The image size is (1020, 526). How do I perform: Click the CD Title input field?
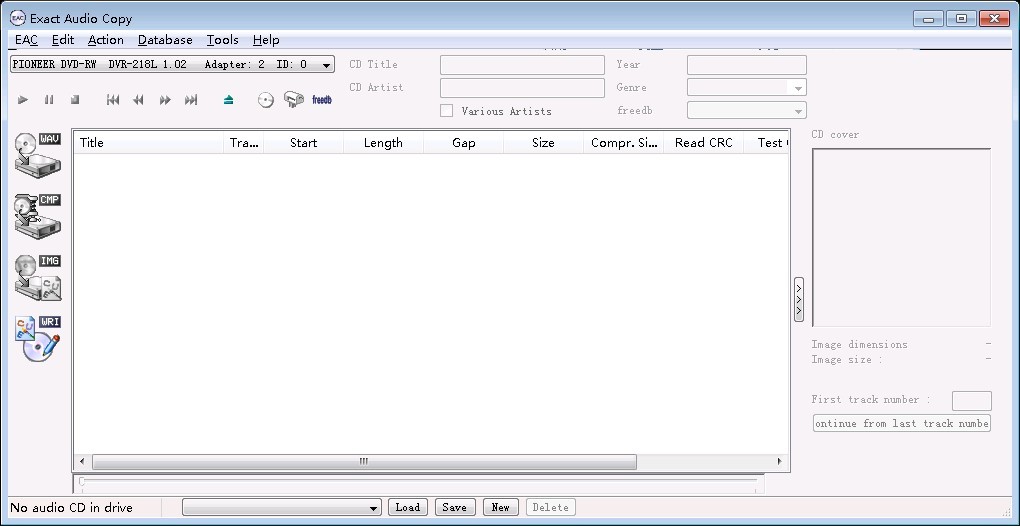point(522,65)
